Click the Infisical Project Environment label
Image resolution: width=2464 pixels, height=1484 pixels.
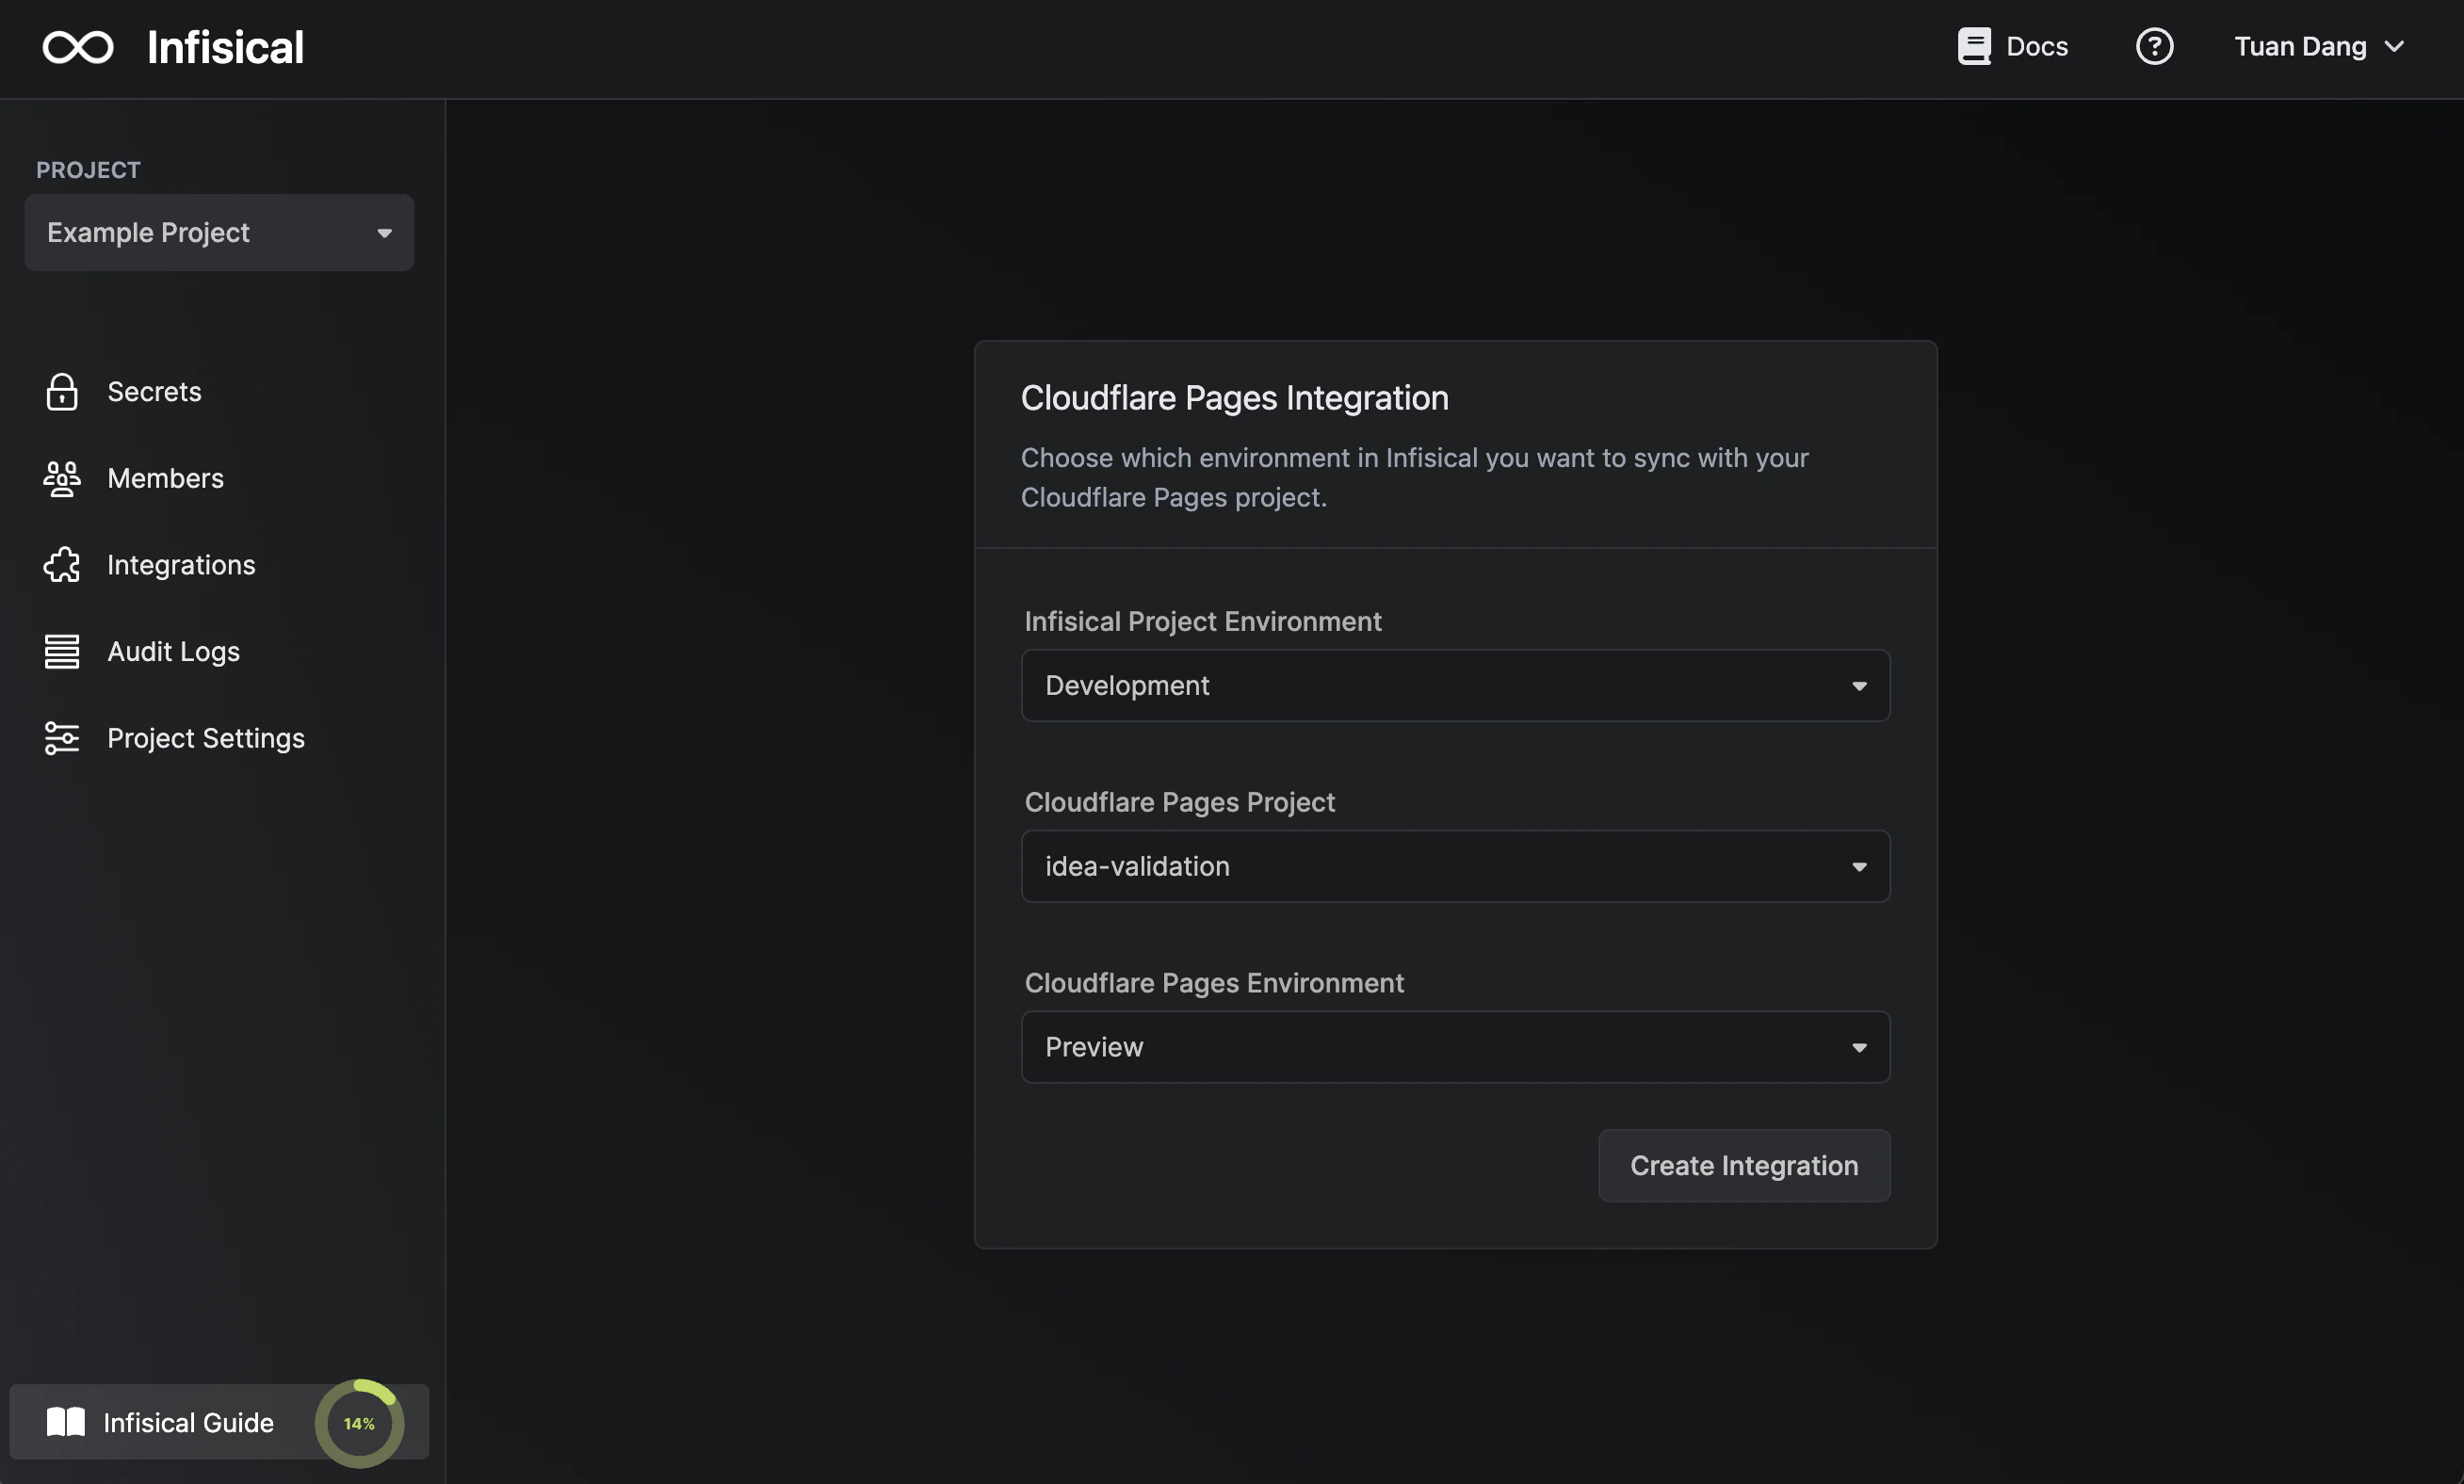[x=1202, y=621]
